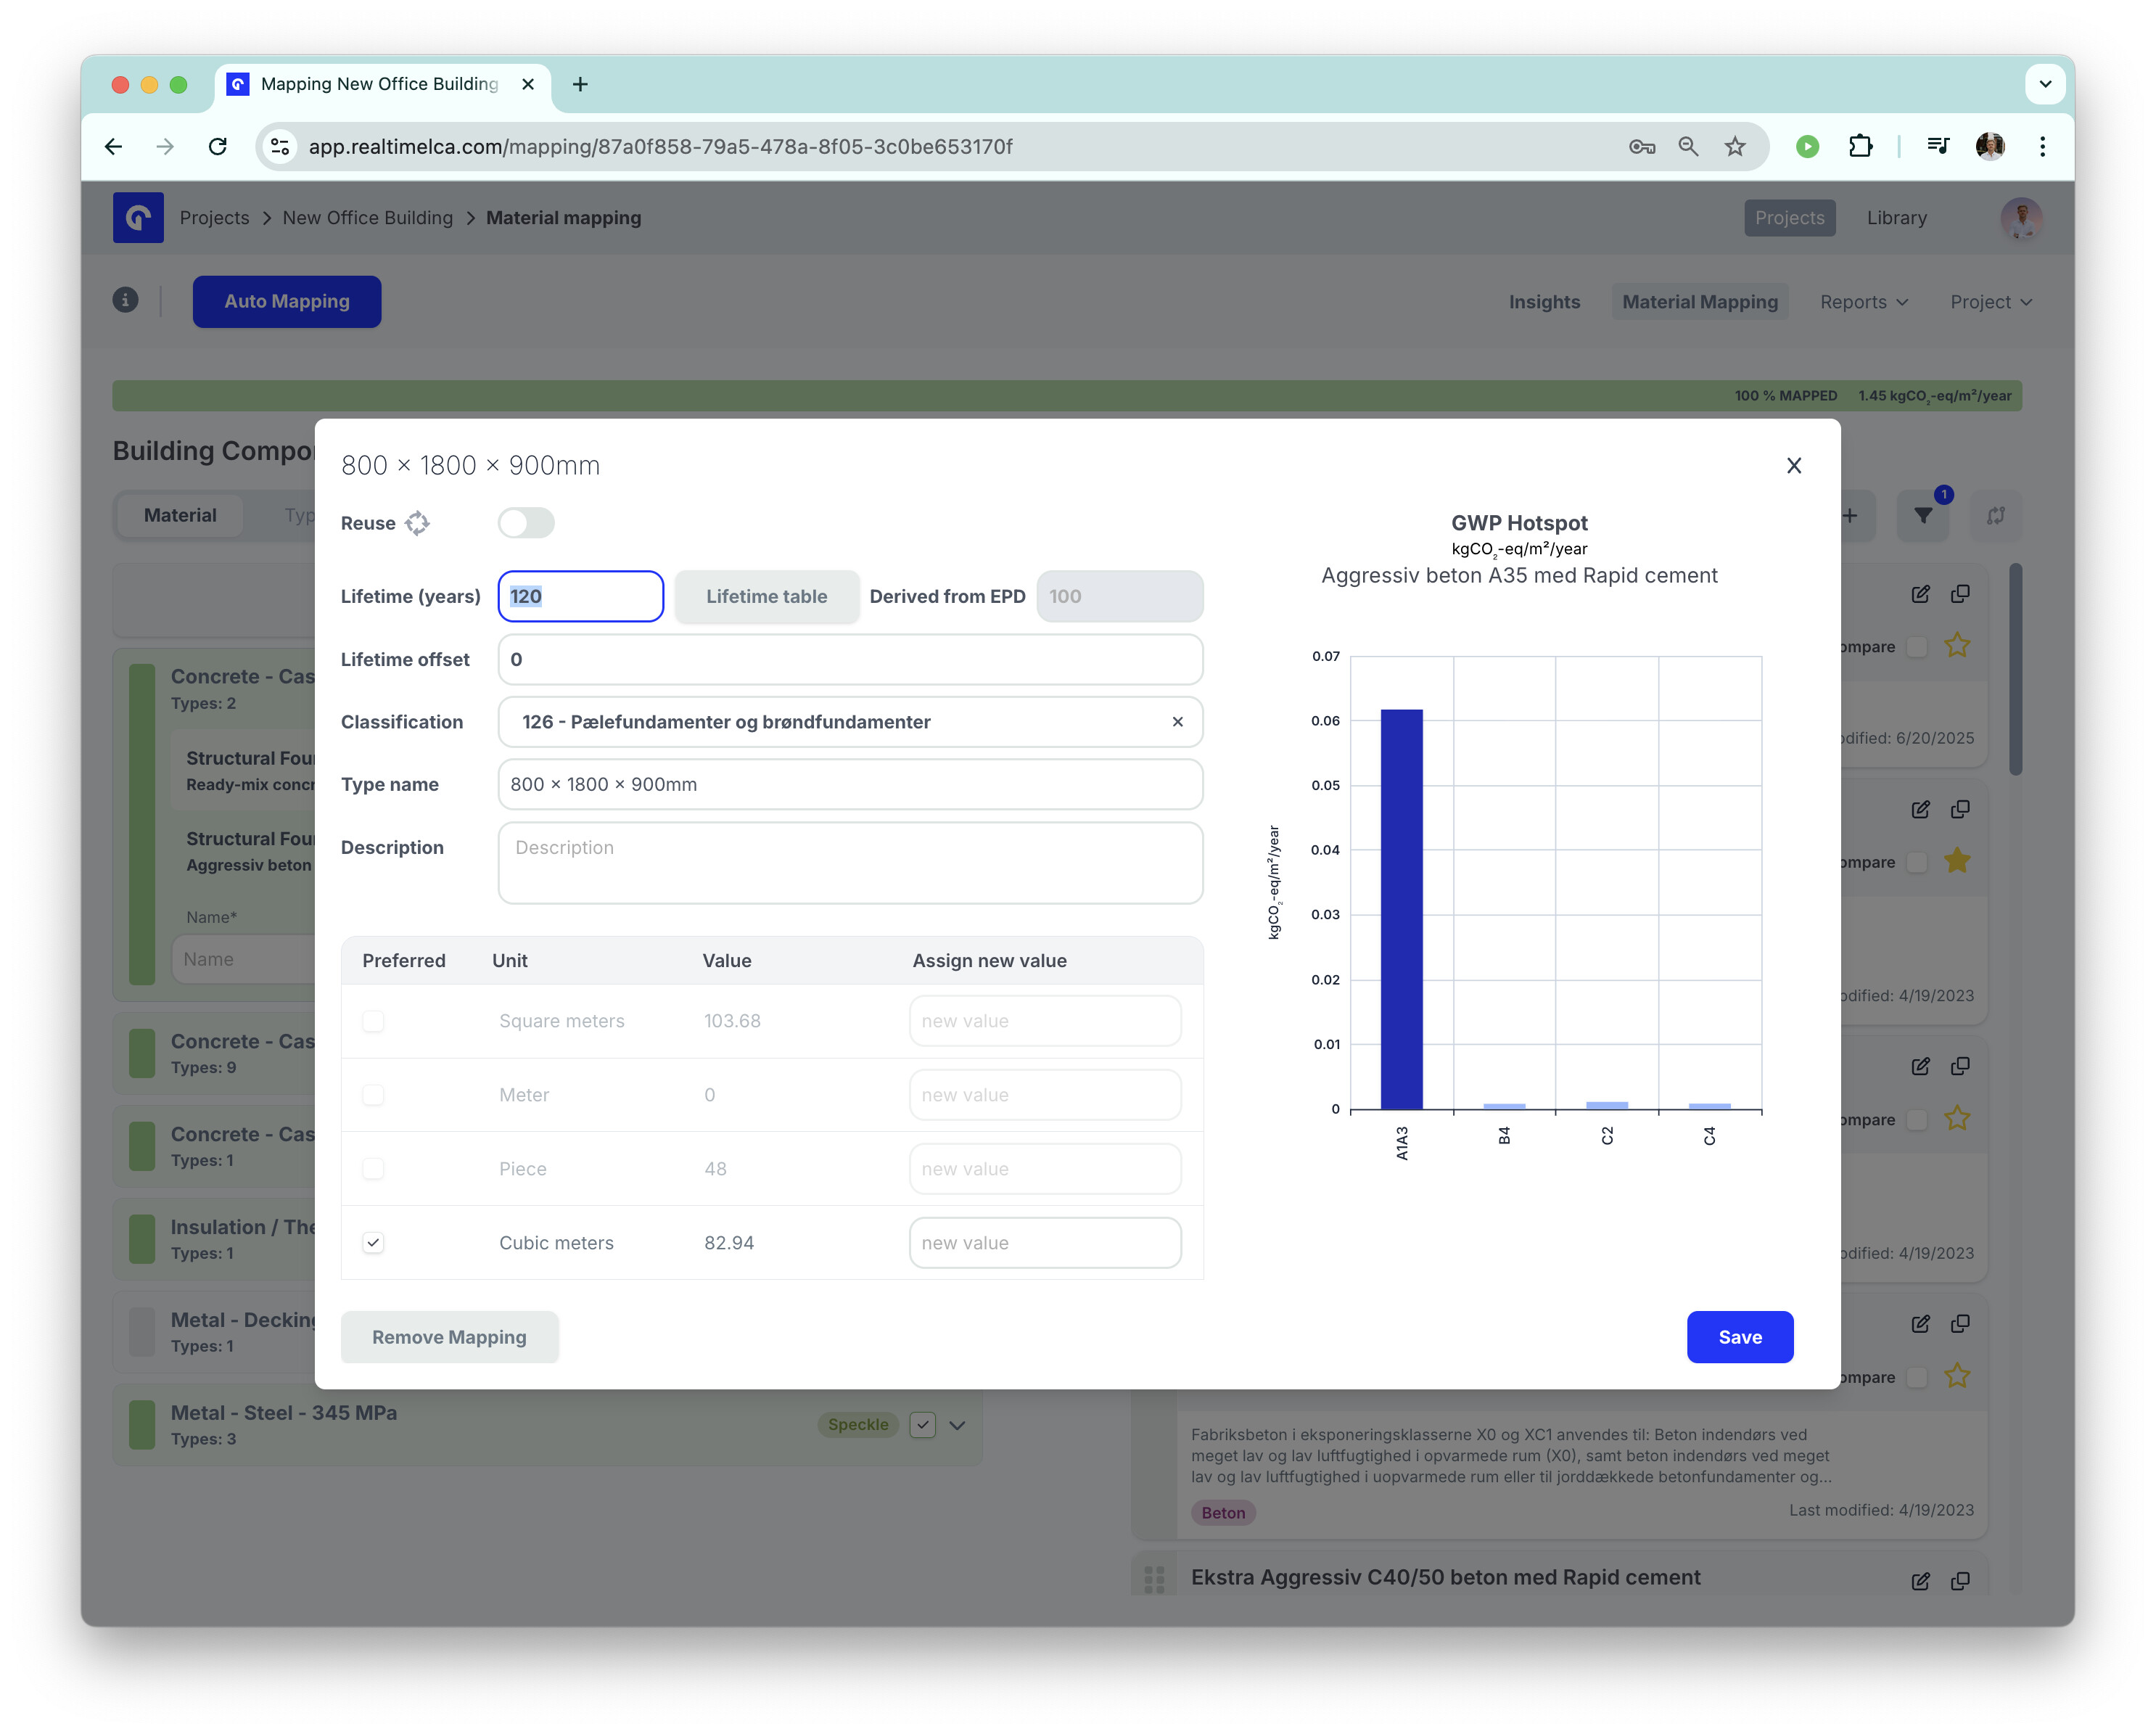Screen dimensions: 2156x1734
Task: Expand the Metal - Steel 345 MPa row chevron
Action: (x=957, y=1425)
